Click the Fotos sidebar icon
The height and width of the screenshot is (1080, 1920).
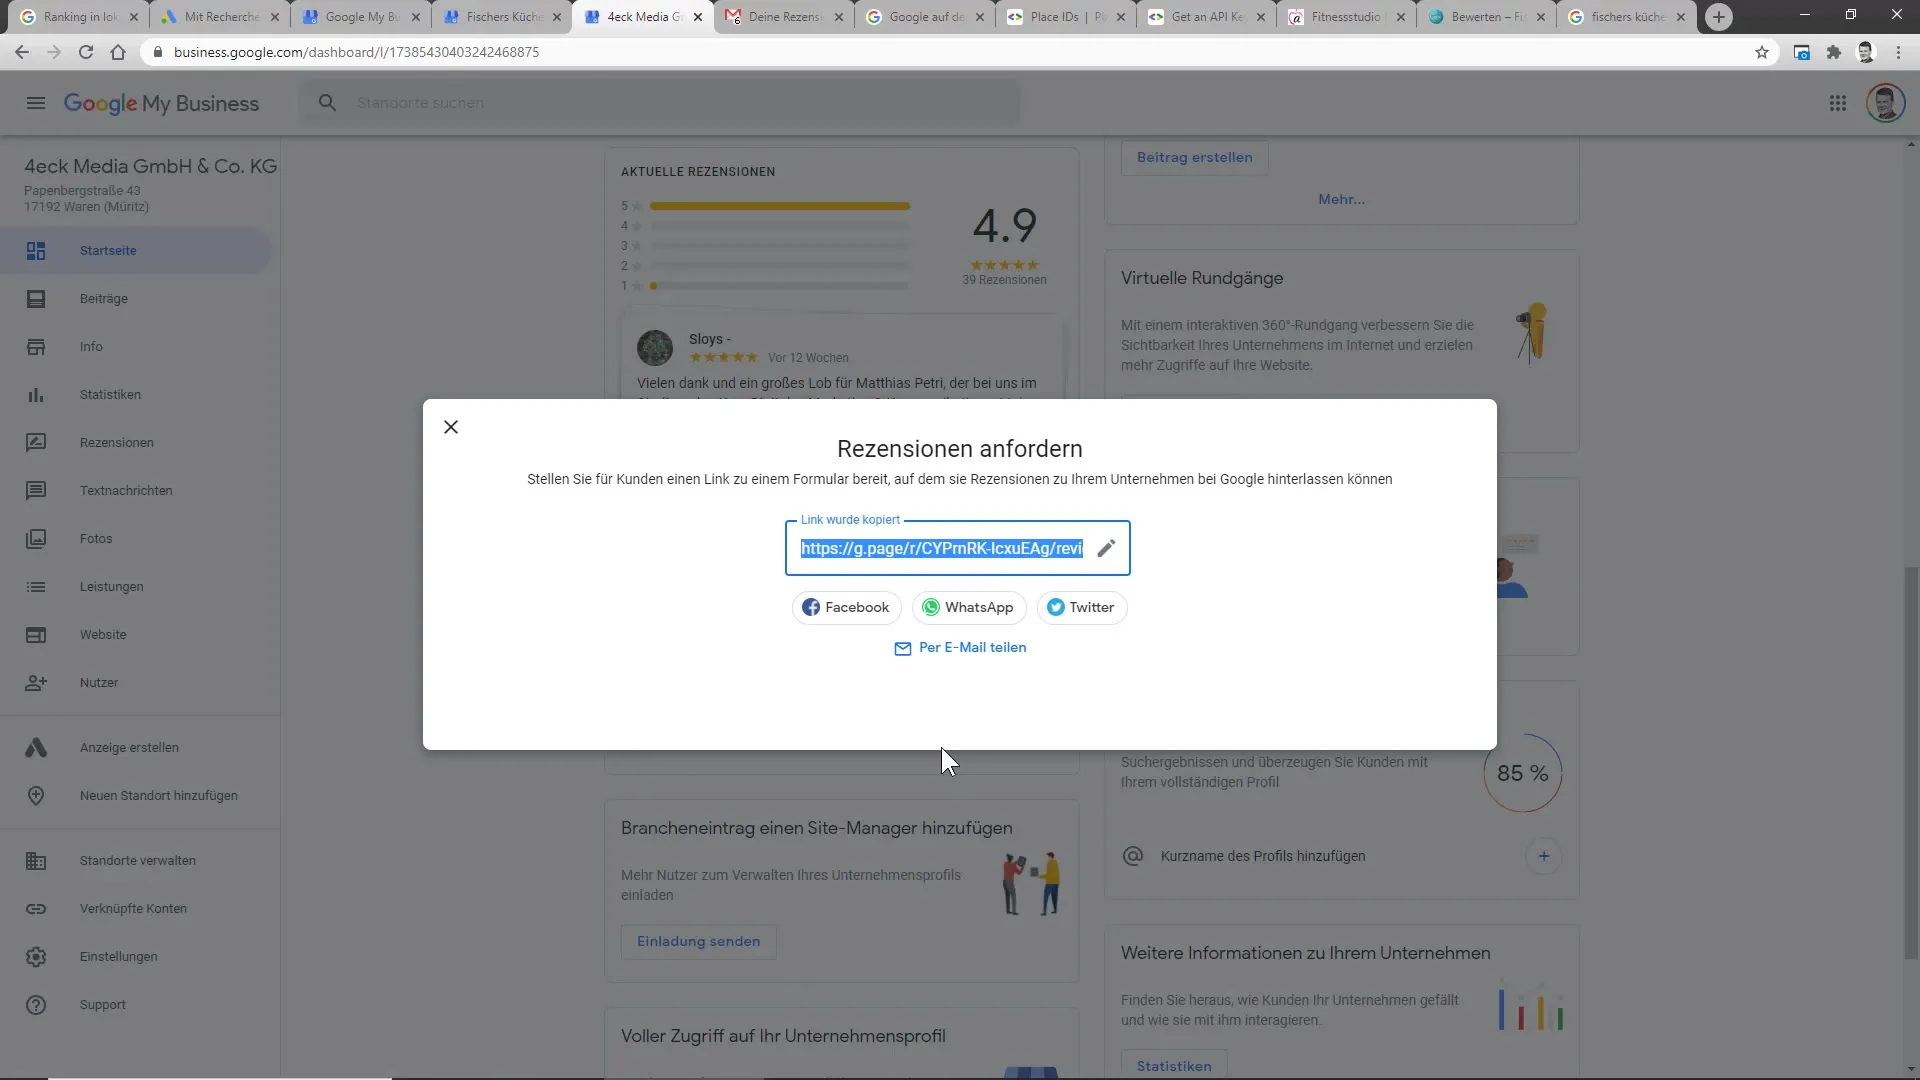tap(36, 539)
